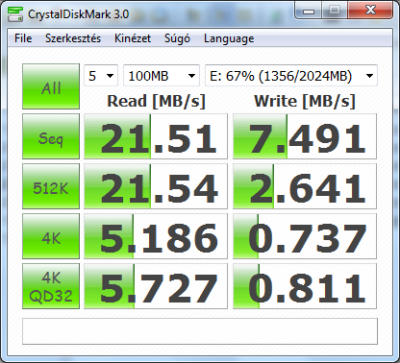The height and width of the screenshot is (363, 400).
Task: Select the 512K read result 21.54
Action: click(156, 186)
